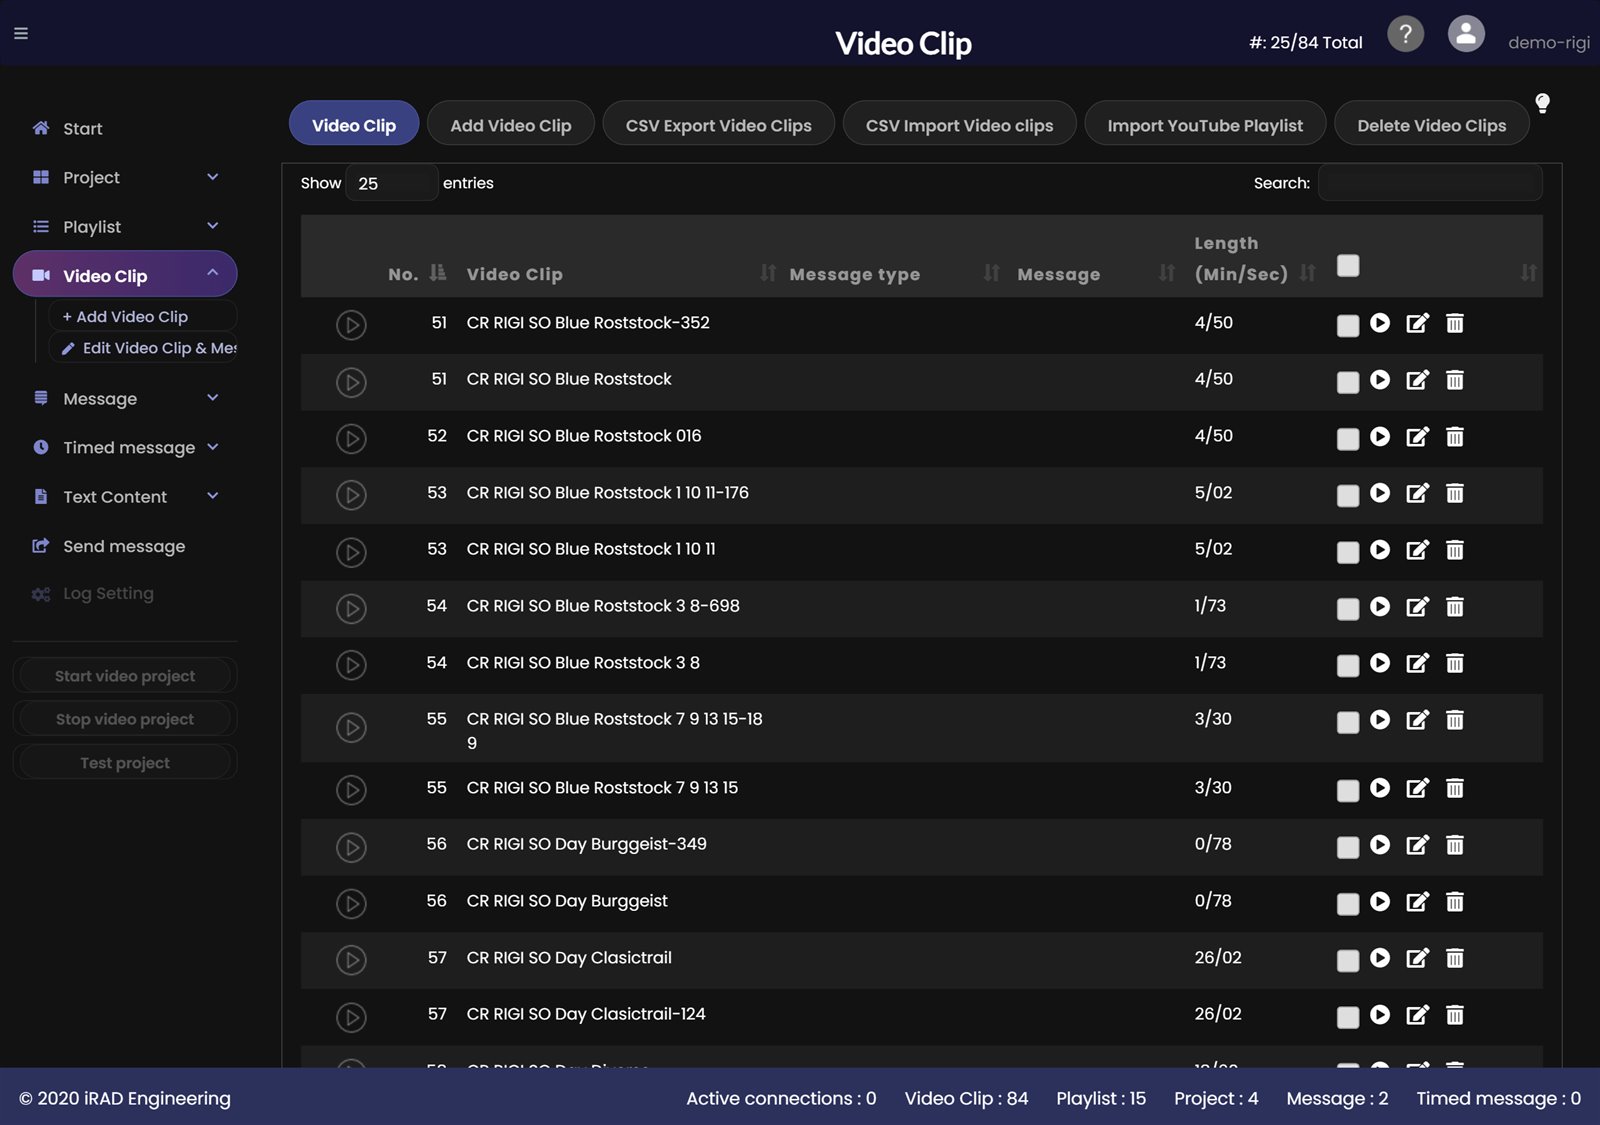Screen dimensions: 1600x1125
Task: Click filled play icon for CR RIGI SO Day Clasictrail-124
Action: 1380,1015
